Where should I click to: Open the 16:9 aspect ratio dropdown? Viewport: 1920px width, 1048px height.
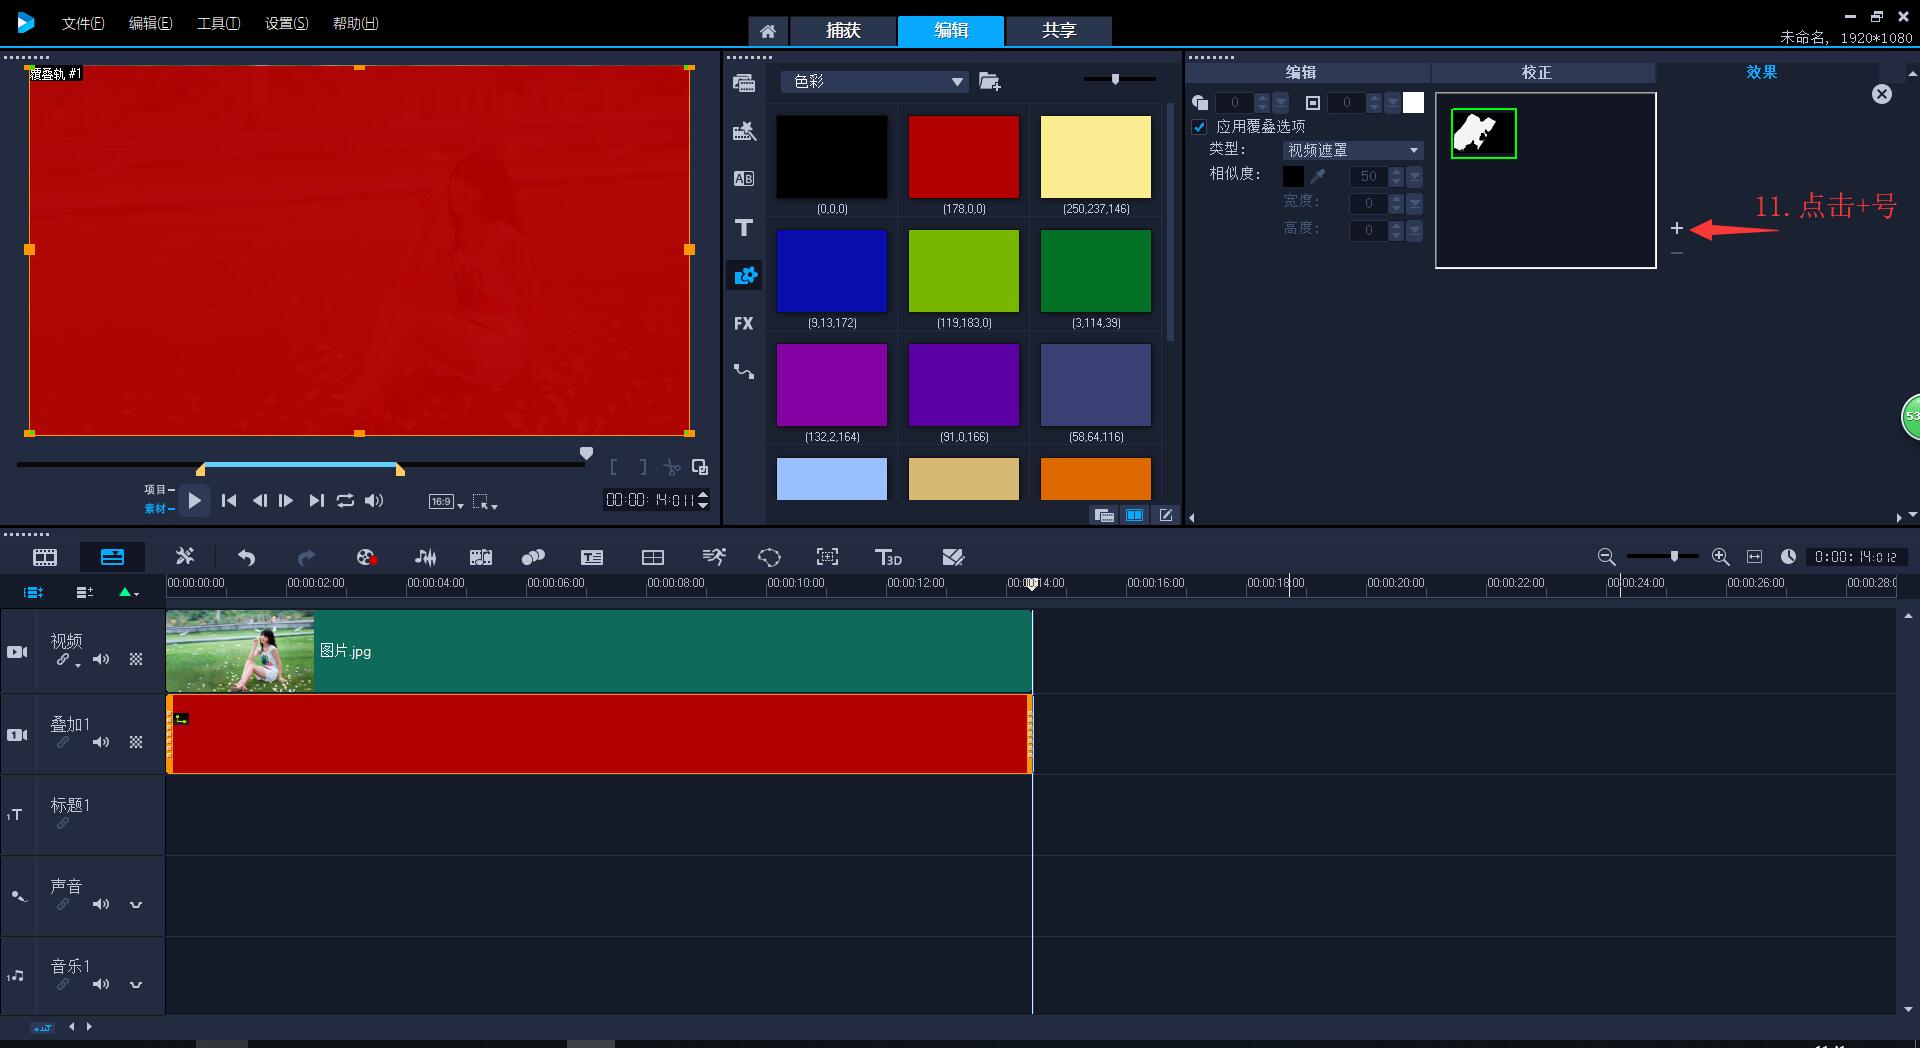pos(446,502)
